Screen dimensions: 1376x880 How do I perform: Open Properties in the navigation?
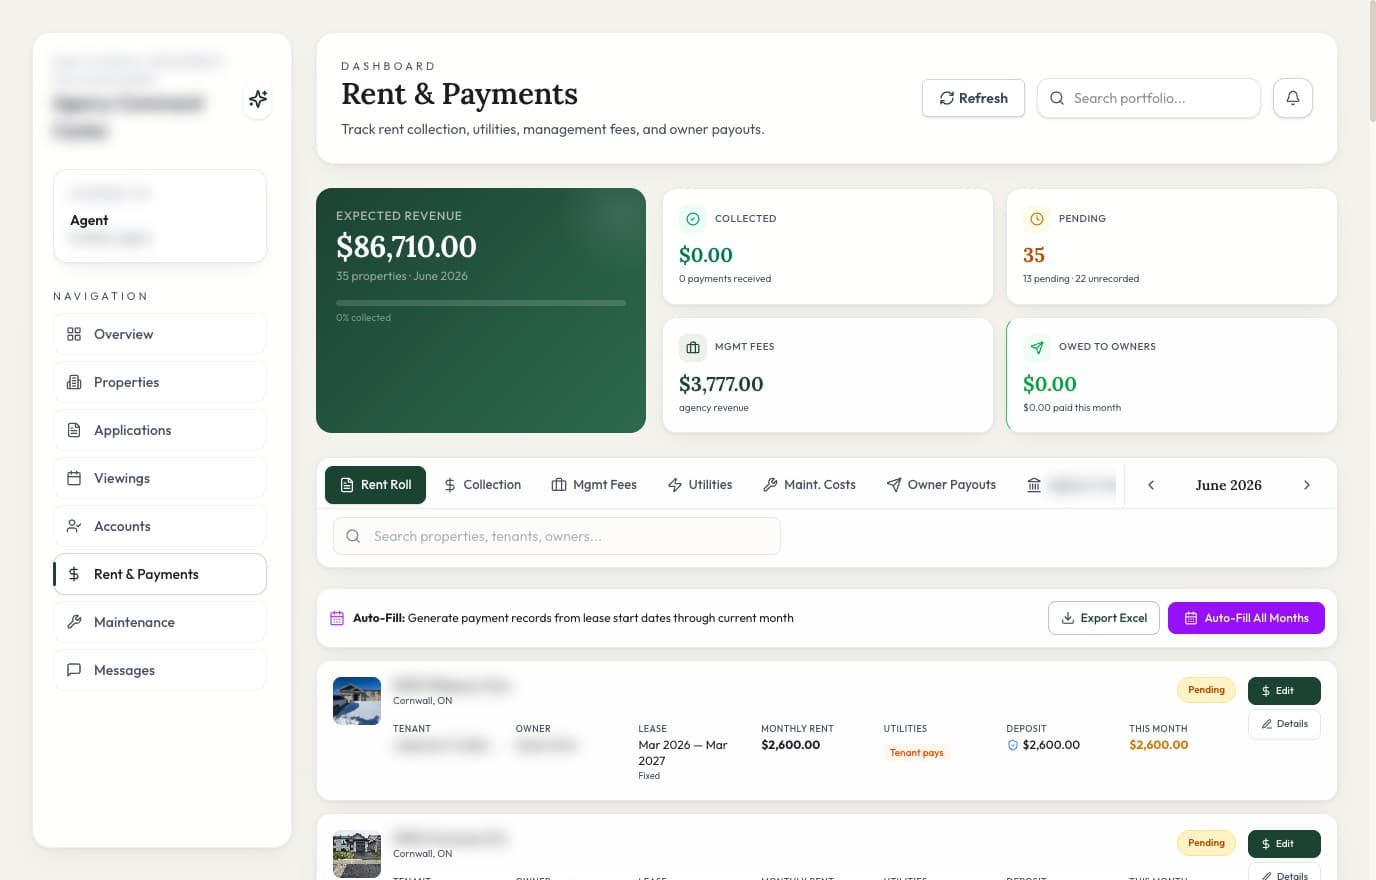(x=160, y=382)
